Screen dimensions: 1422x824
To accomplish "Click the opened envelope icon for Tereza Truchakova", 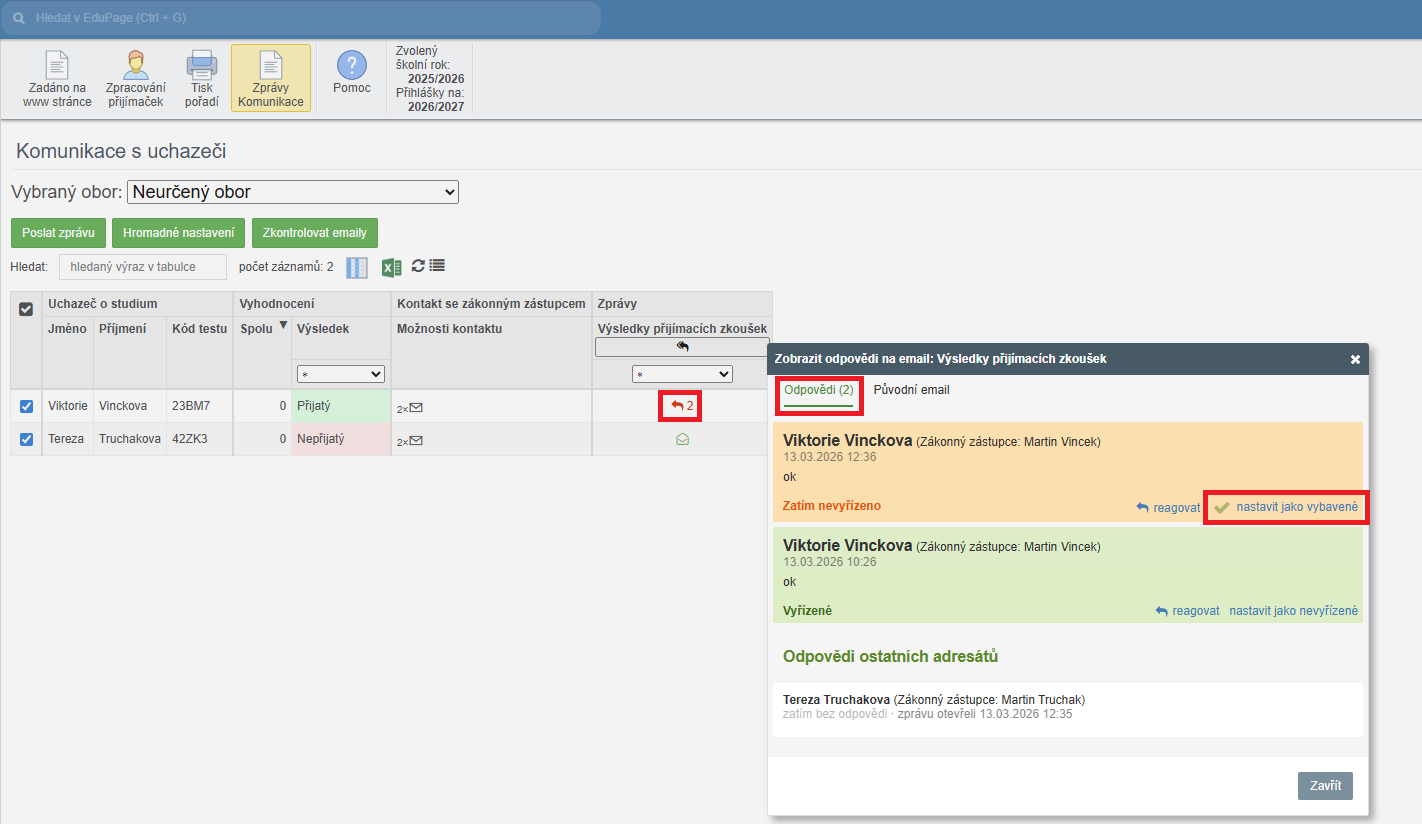I will (x=682, y=439).
